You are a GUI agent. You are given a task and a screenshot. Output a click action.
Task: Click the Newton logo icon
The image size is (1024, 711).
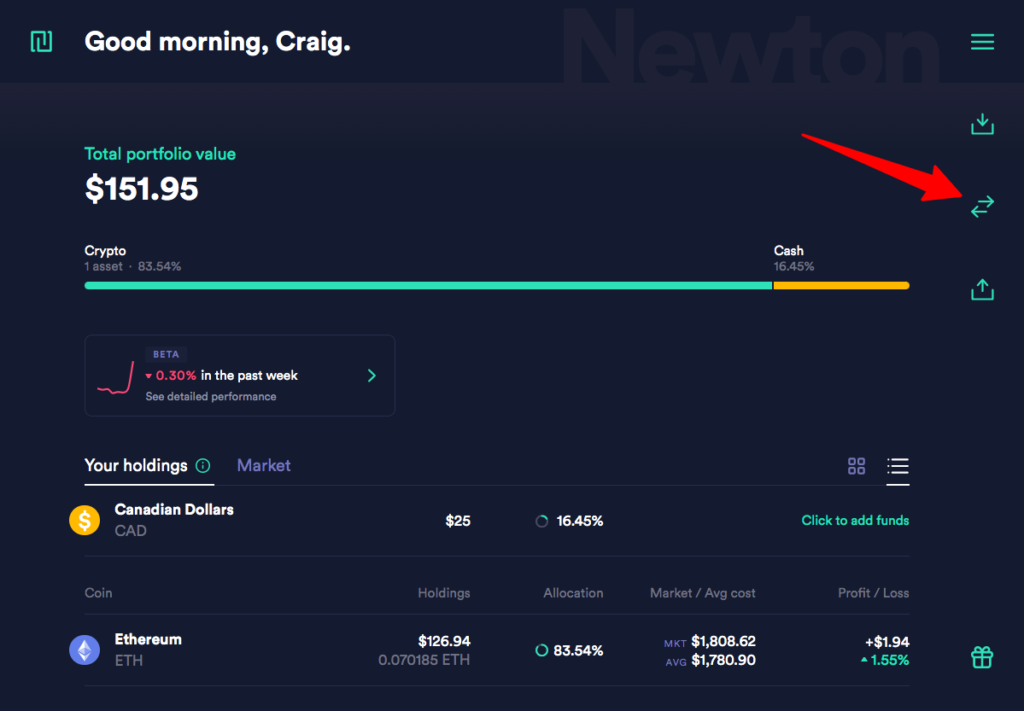click(41, 42)
